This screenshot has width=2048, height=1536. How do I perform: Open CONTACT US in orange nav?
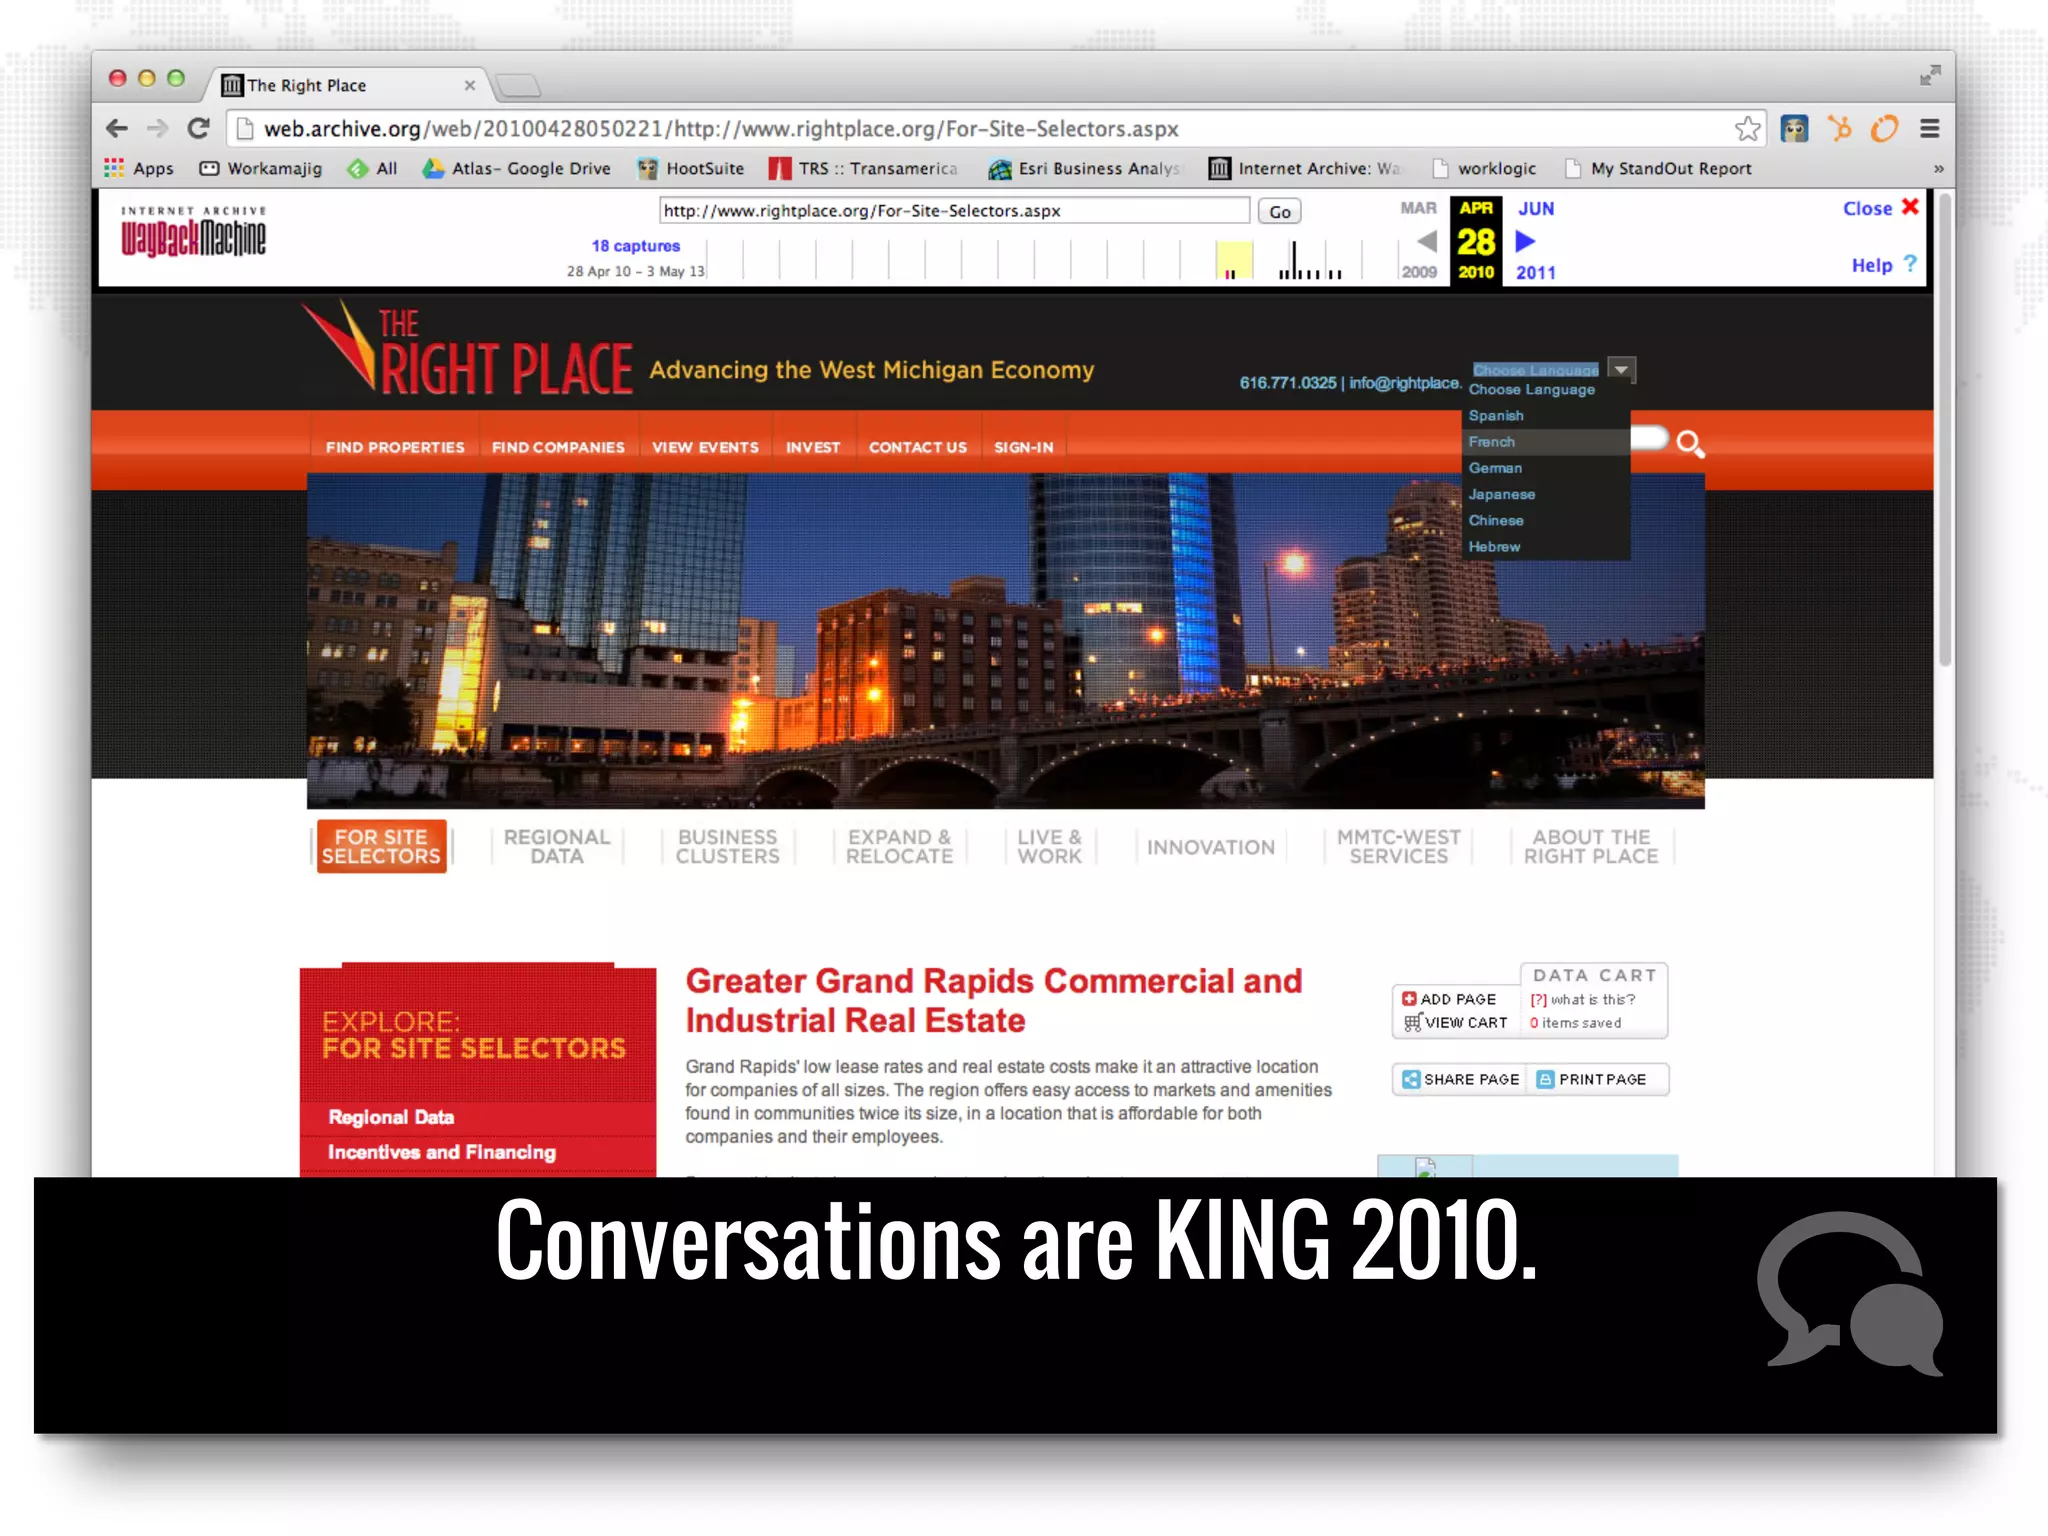918,448
